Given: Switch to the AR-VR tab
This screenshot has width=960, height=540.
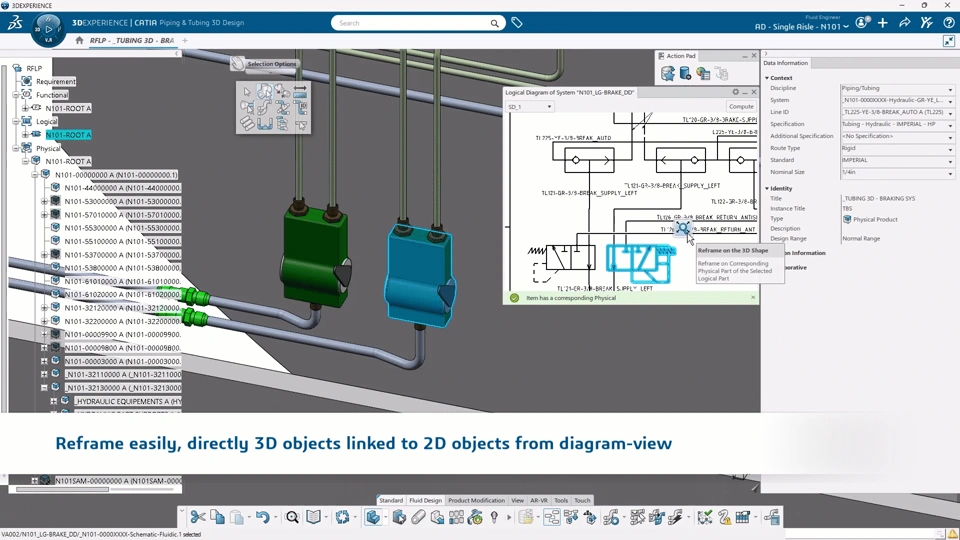Looking at the screenshot, I should point(539,500).
